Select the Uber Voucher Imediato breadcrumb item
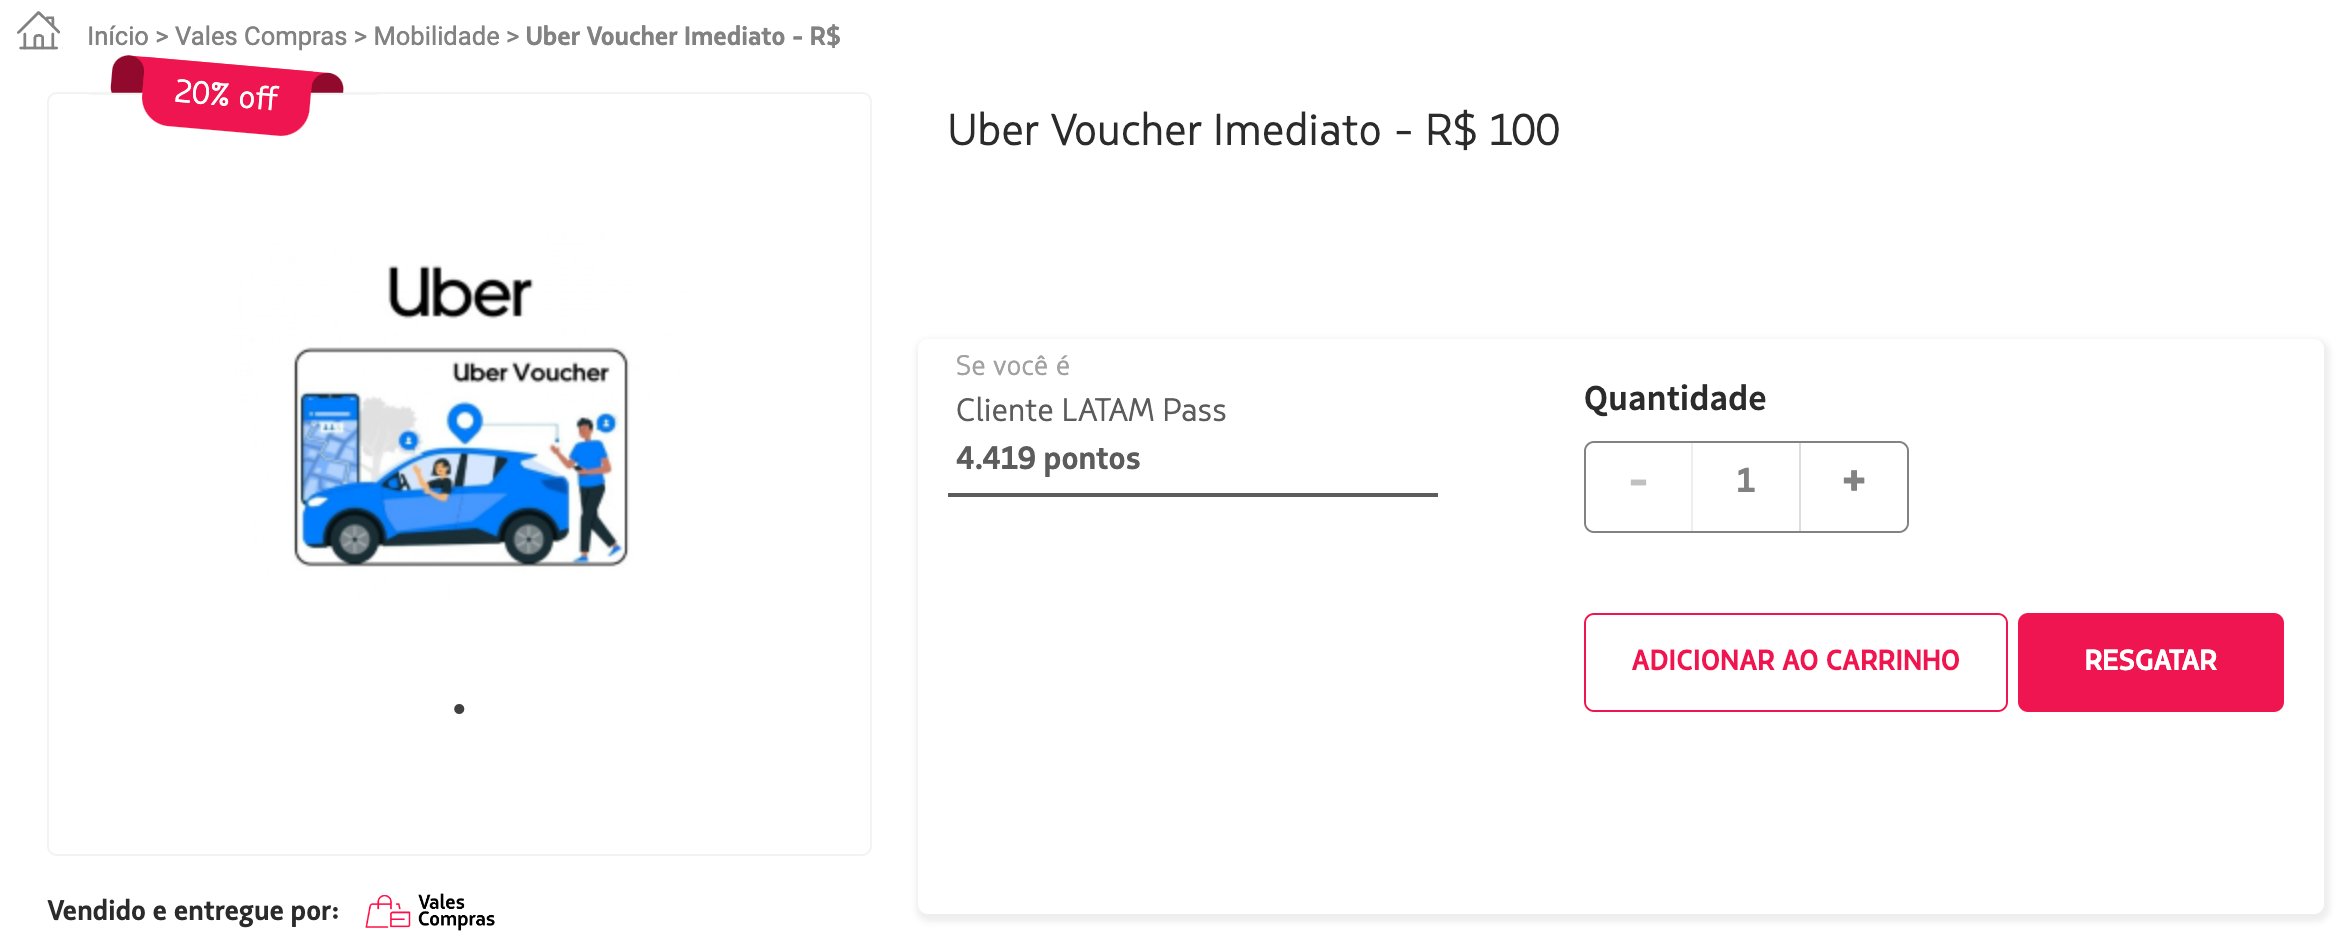This screenshot has height=948, width=2343. pyautogui.click(x=682, y=36)
